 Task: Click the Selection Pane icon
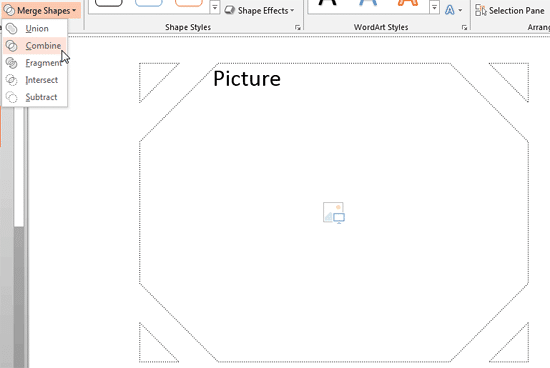tap(481, 11)
